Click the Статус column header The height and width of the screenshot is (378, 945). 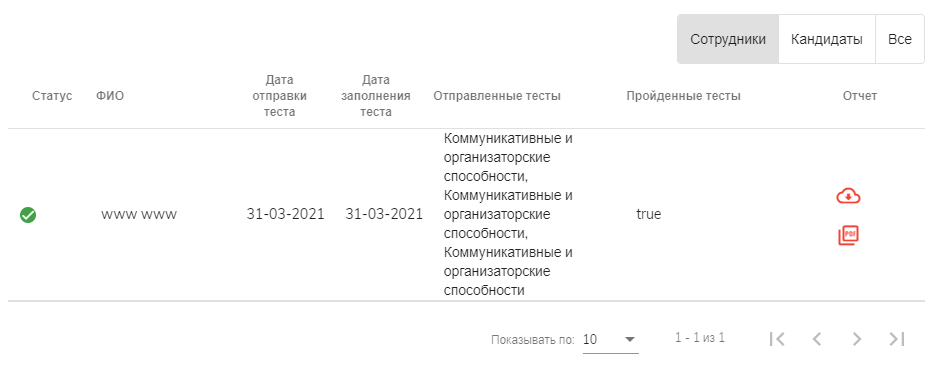(x=52, y=96)
